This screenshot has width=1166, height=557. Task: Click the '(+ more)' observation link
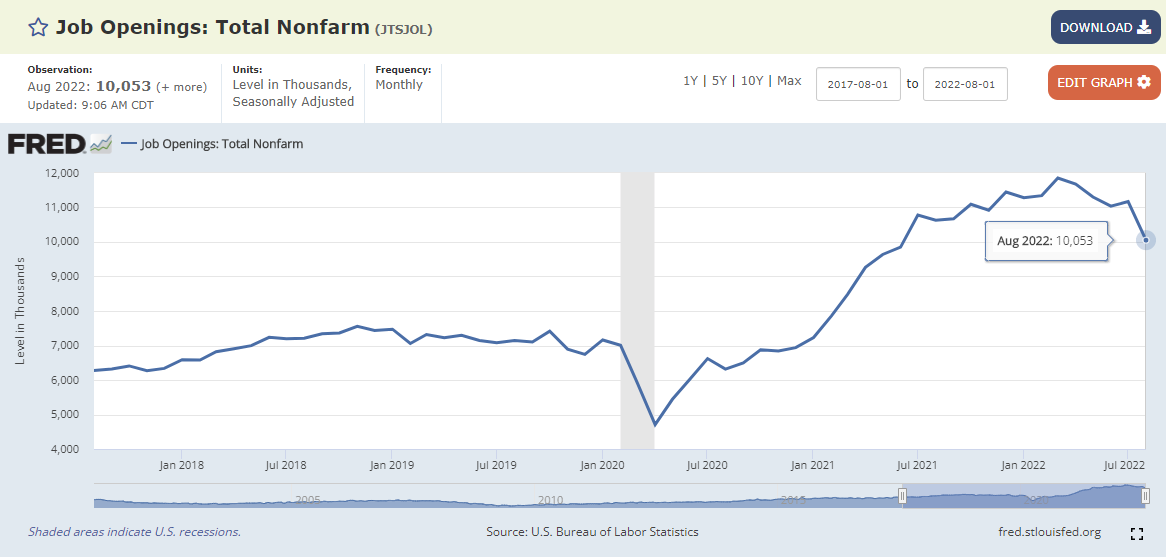pos(181,87)
